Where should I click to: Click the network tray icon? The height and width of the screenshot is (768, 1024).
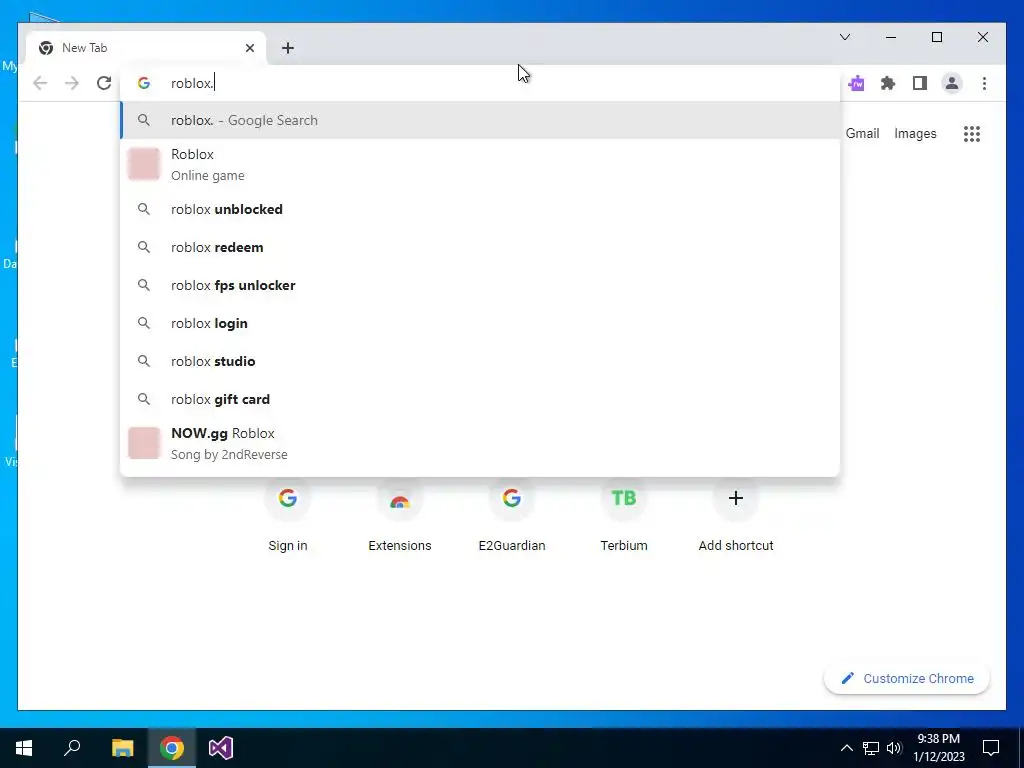tap(871, 748)
